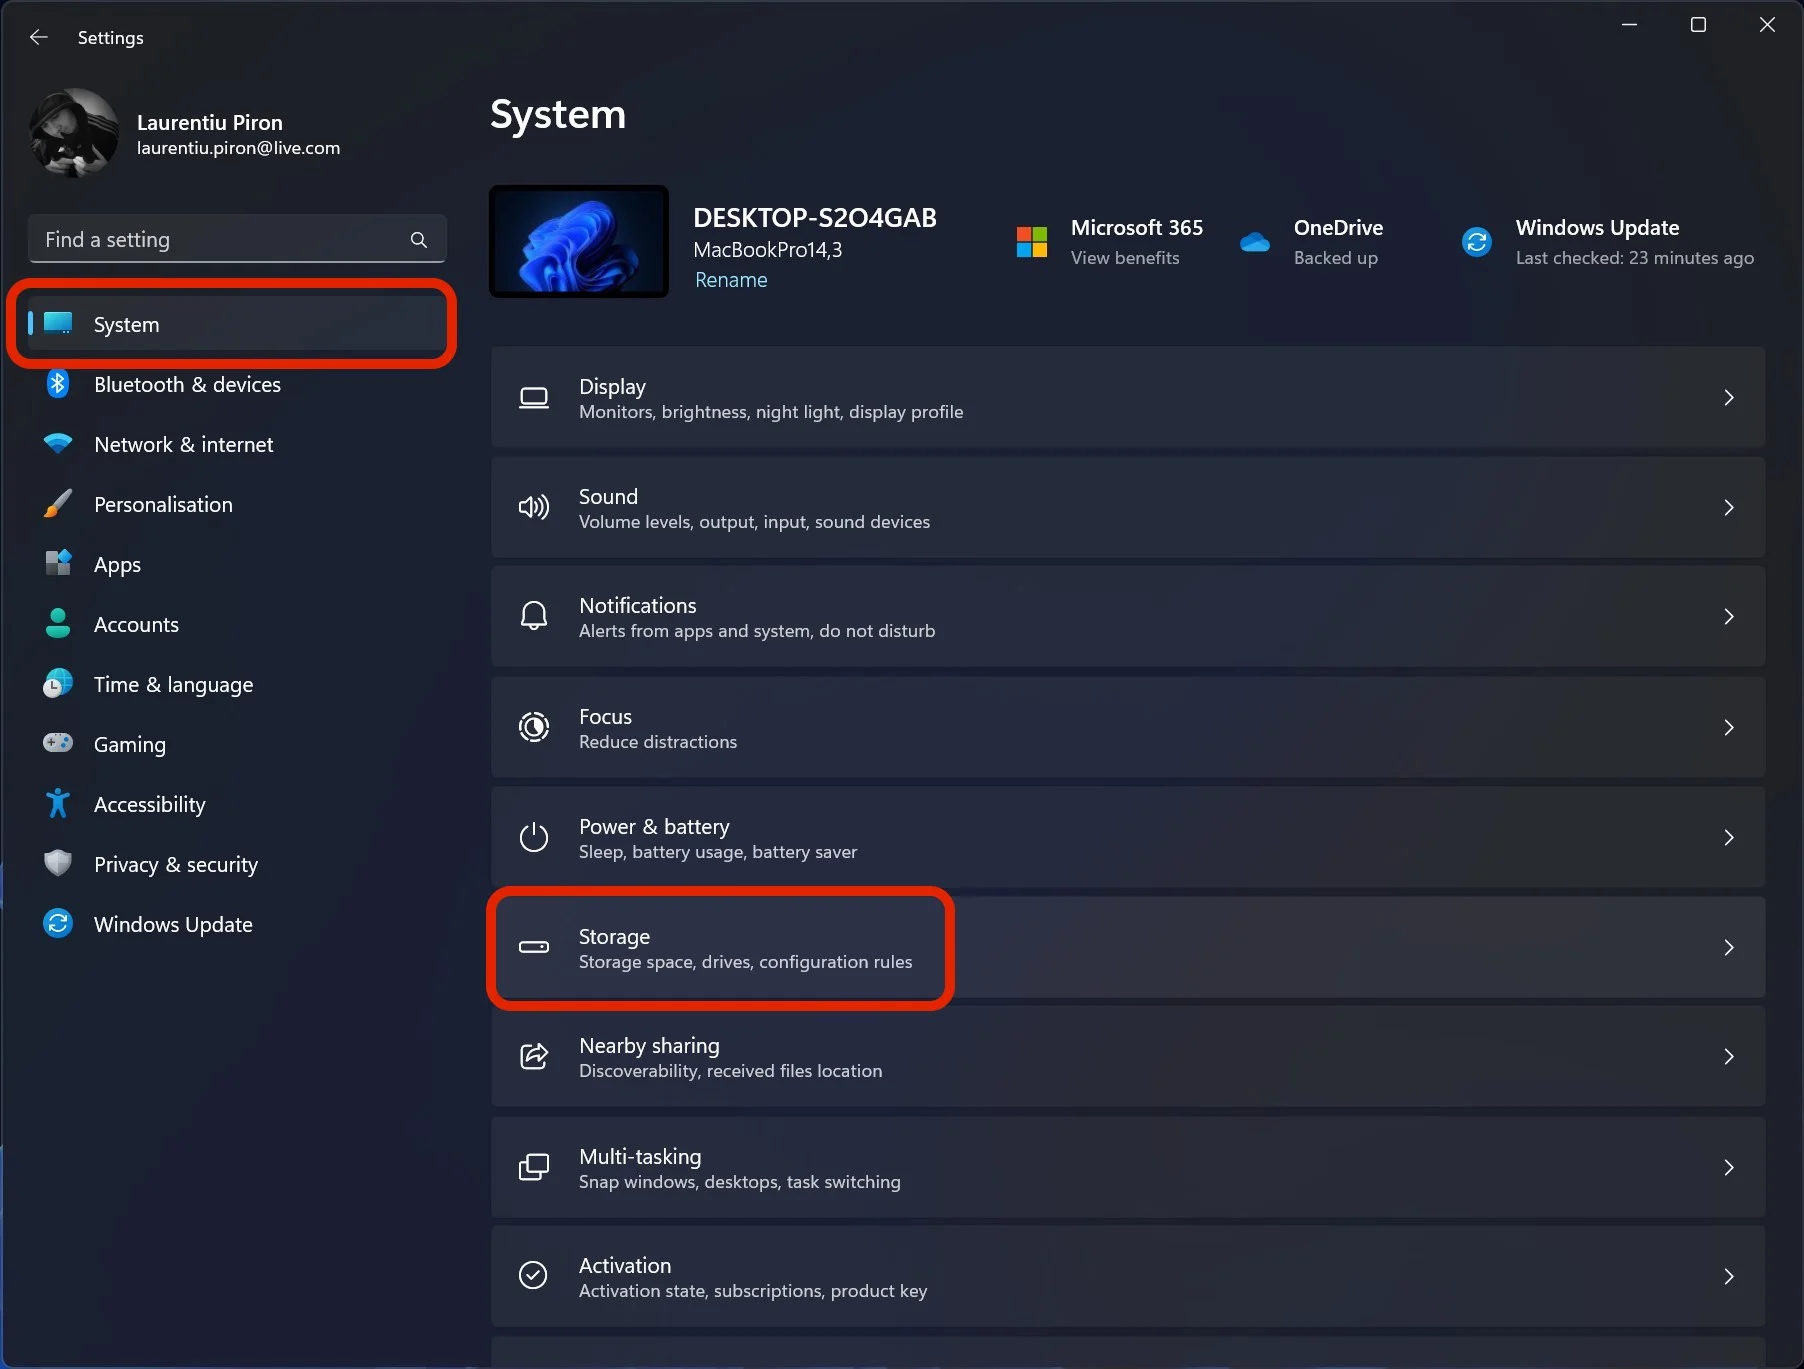Screen dimensions: 1804x1369
Task: Select Accounts in the sidebar
Action: click(x=237, y=624)
